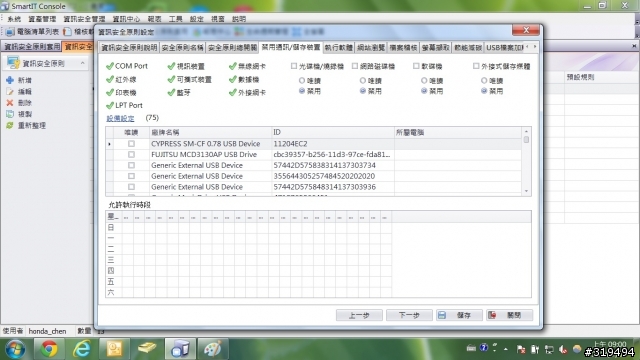Open the 報表 menu
Image resolution: width=640 pixels, height=360 pixels.
pos(154,19)
